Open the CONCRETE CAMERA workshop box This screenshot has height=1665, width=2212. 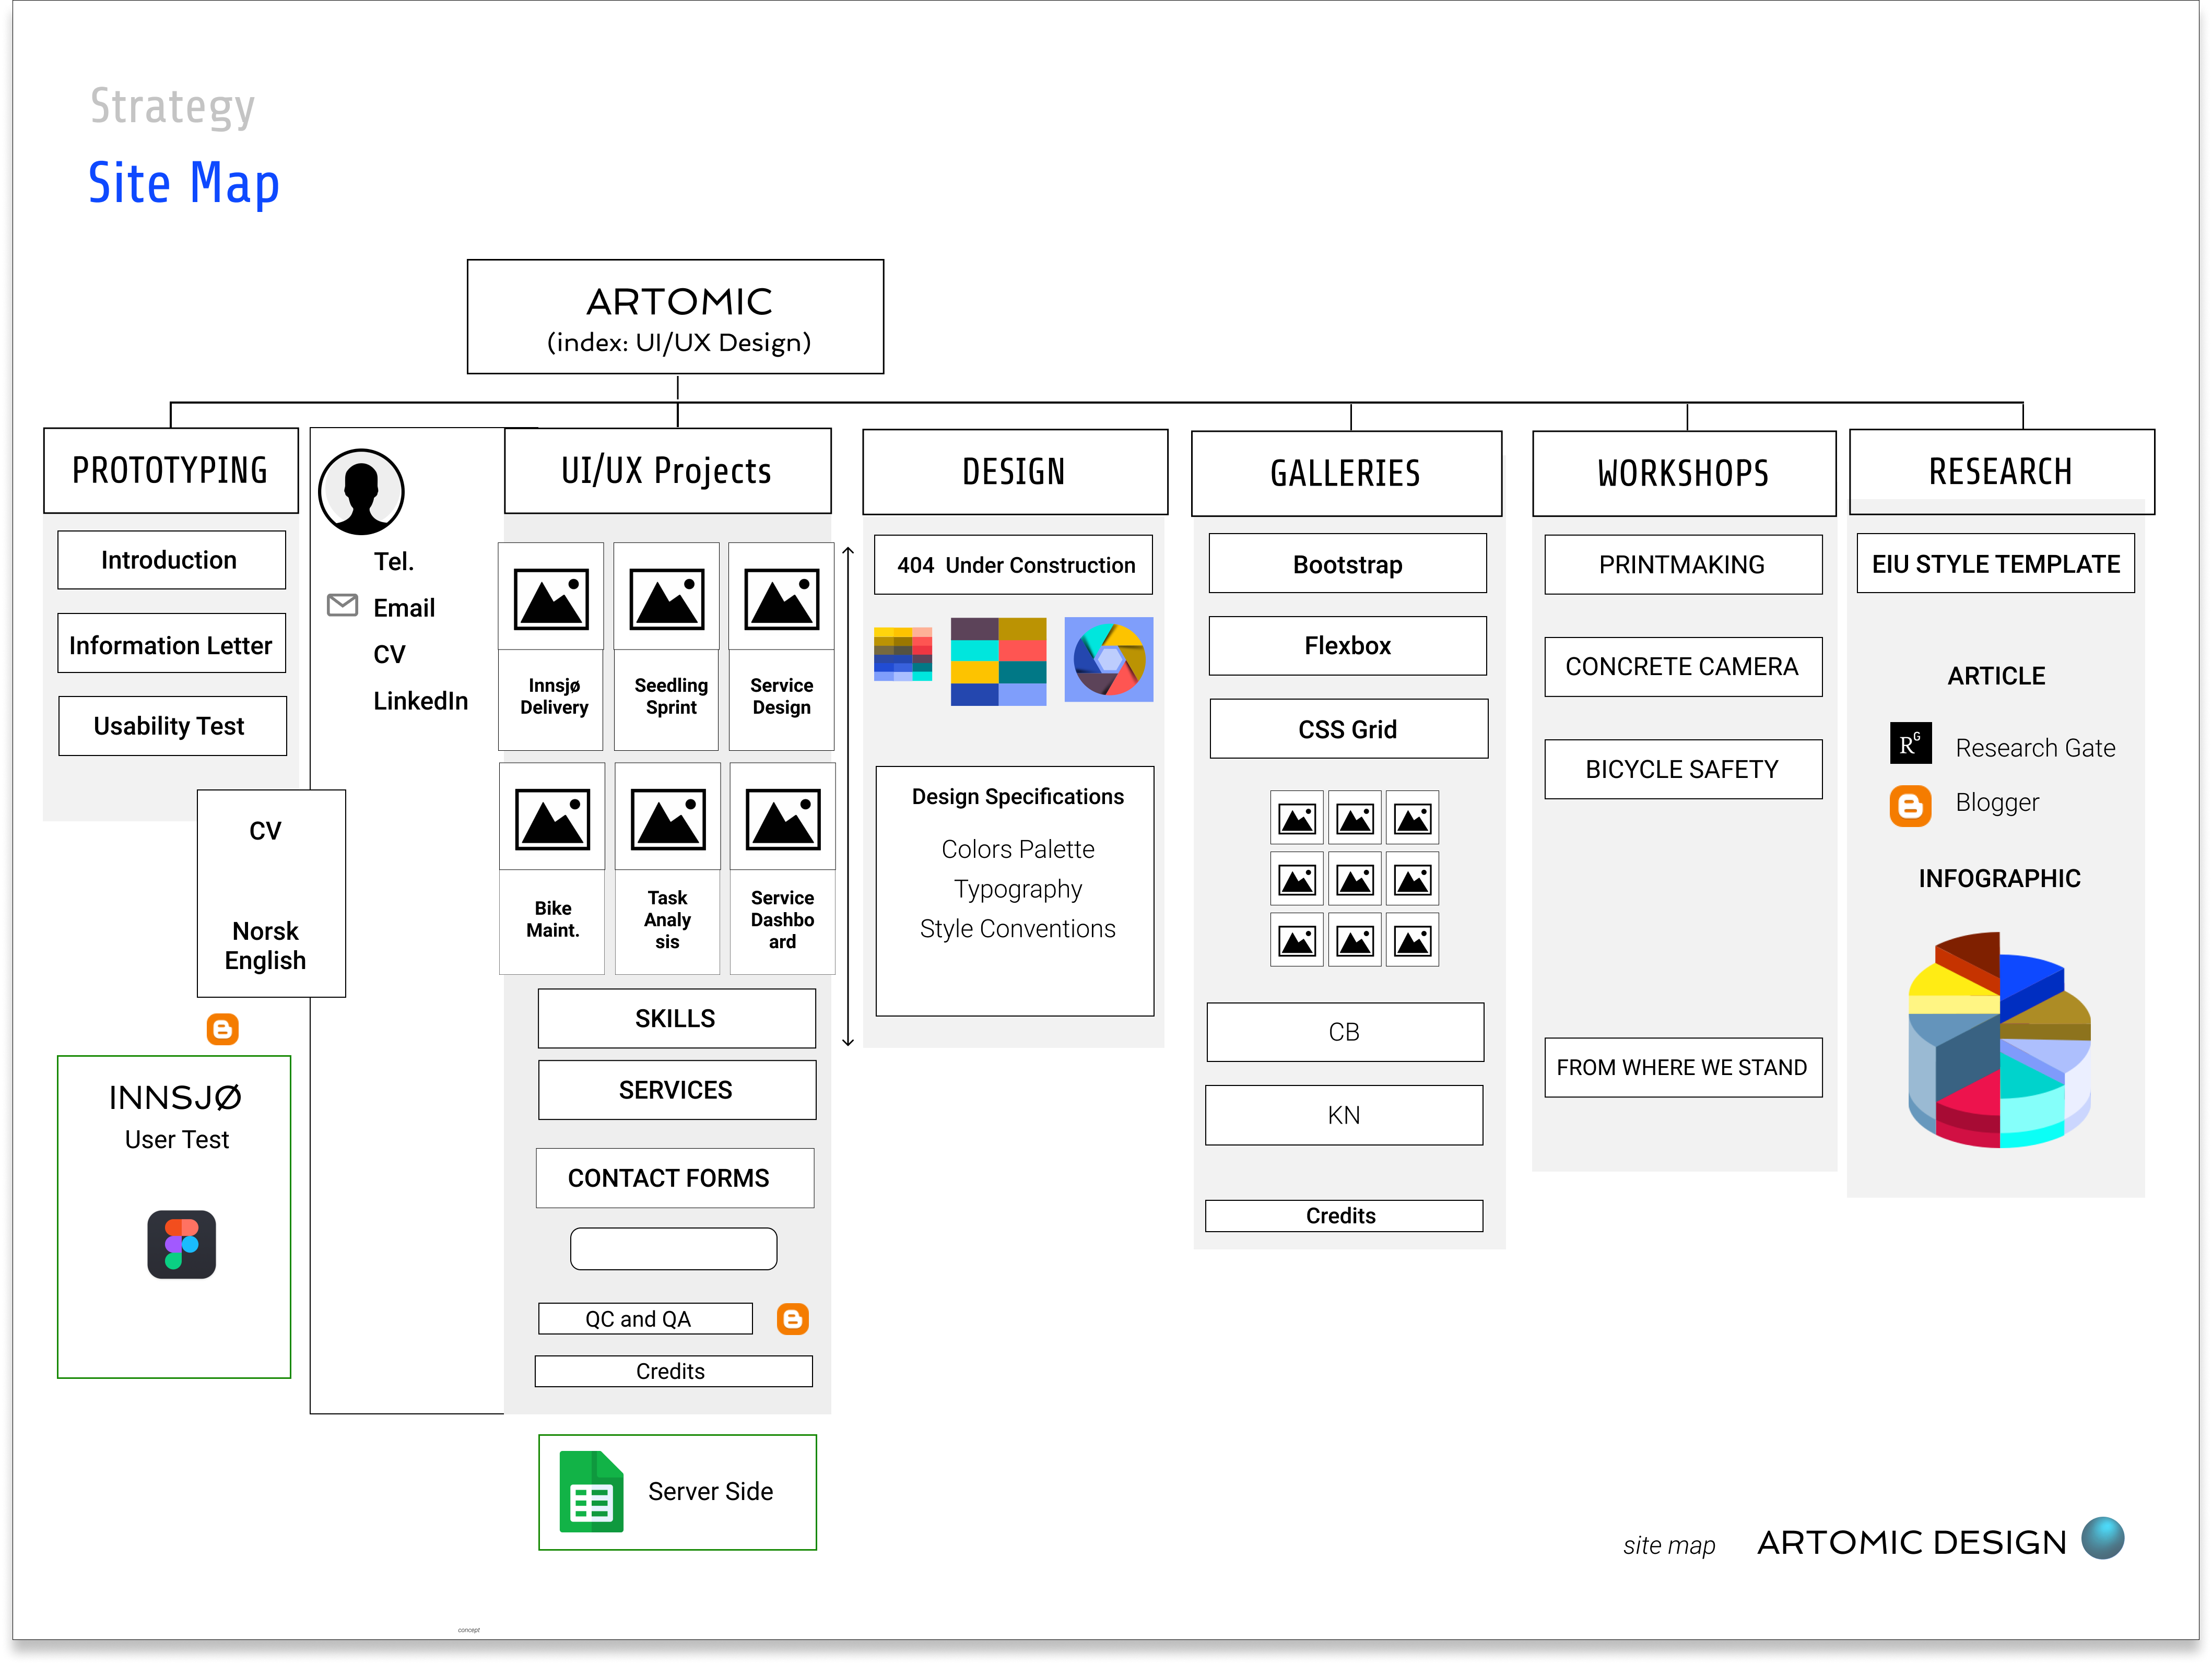click(1683, 667)
